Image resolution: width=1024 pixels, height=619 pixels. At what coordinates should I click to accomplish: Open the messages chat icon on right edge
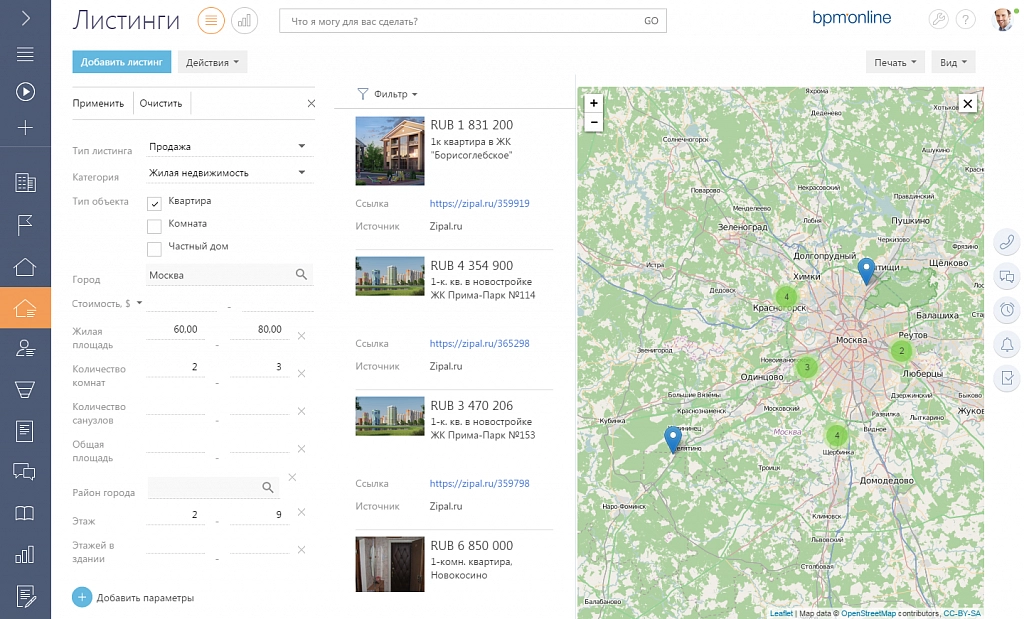coord(1008,277)
